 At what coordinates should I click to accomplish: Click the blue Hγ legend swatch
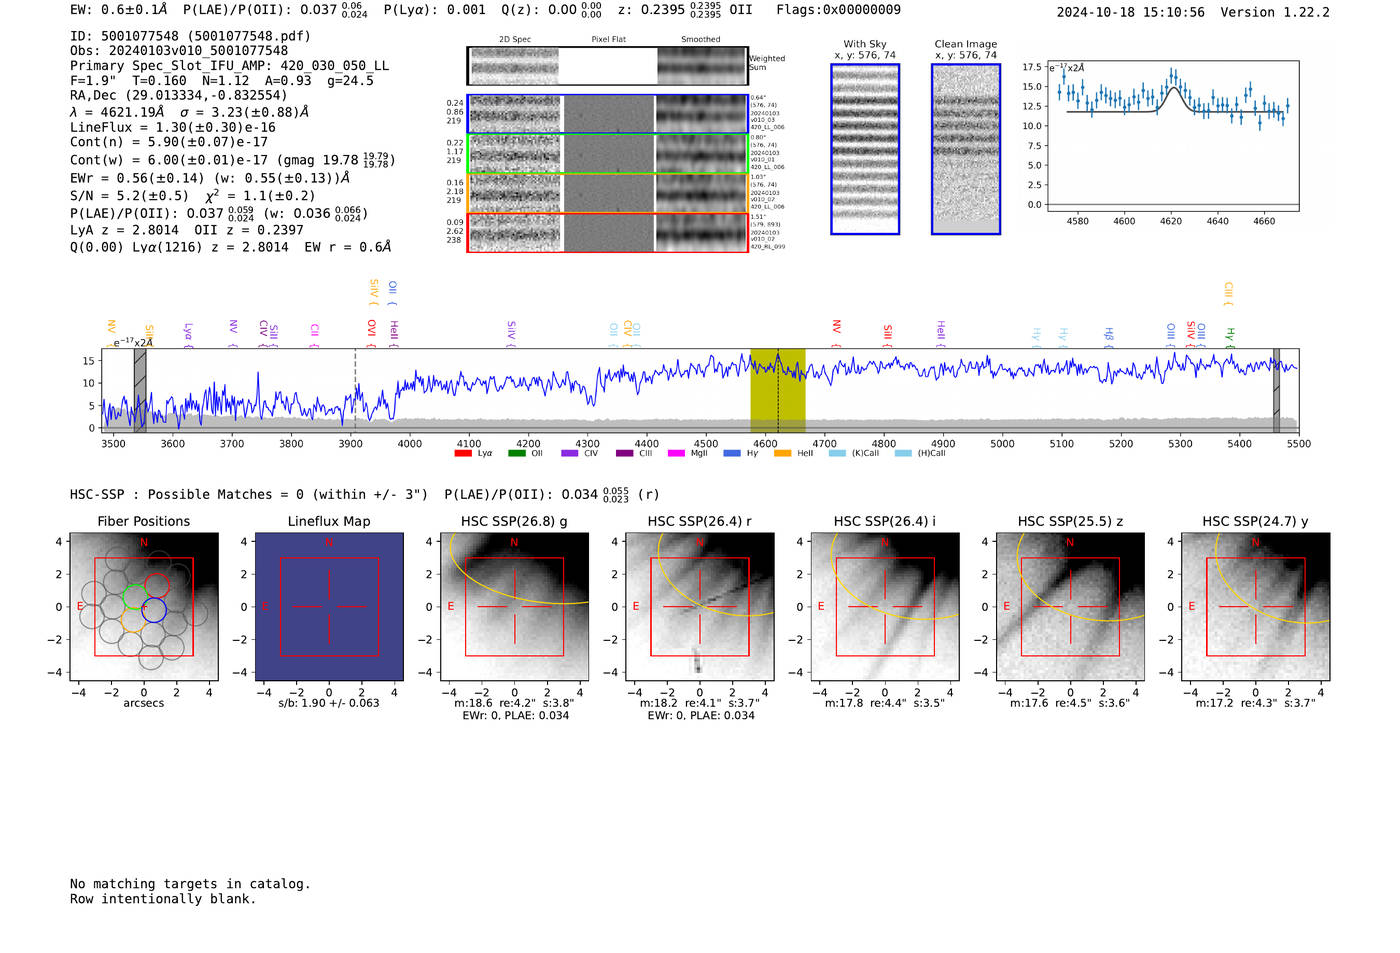click(x=732, y=453)
